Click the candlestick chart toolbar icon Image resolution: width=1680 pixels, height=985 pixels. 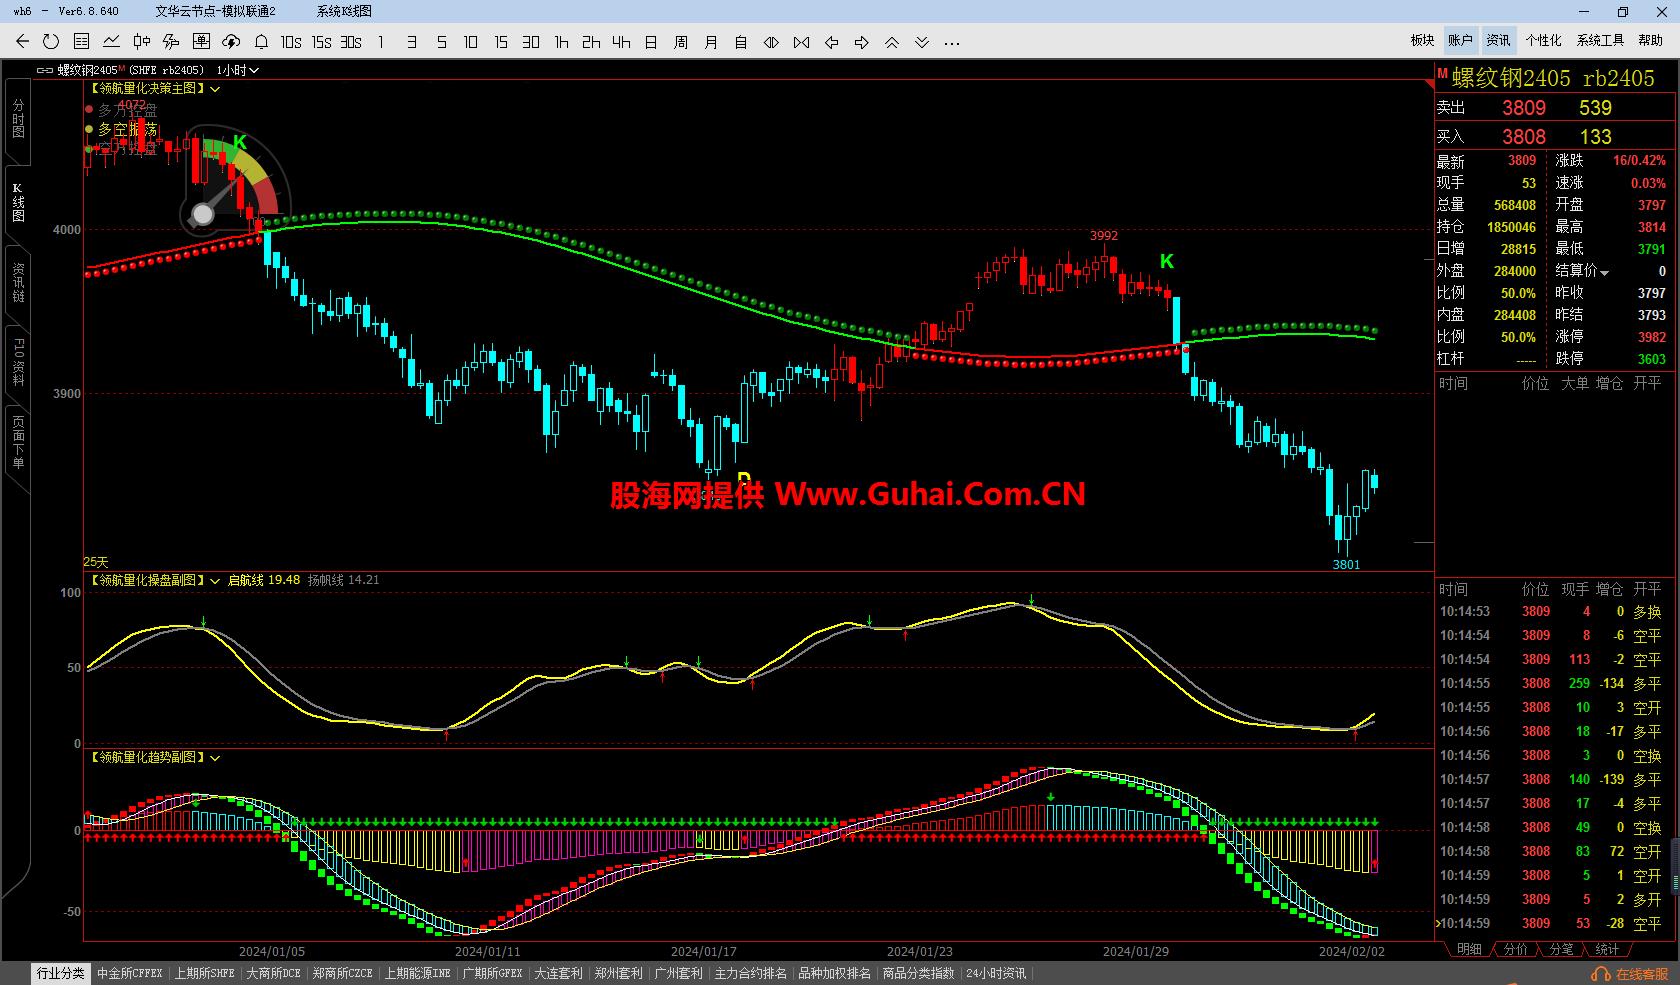141,42
